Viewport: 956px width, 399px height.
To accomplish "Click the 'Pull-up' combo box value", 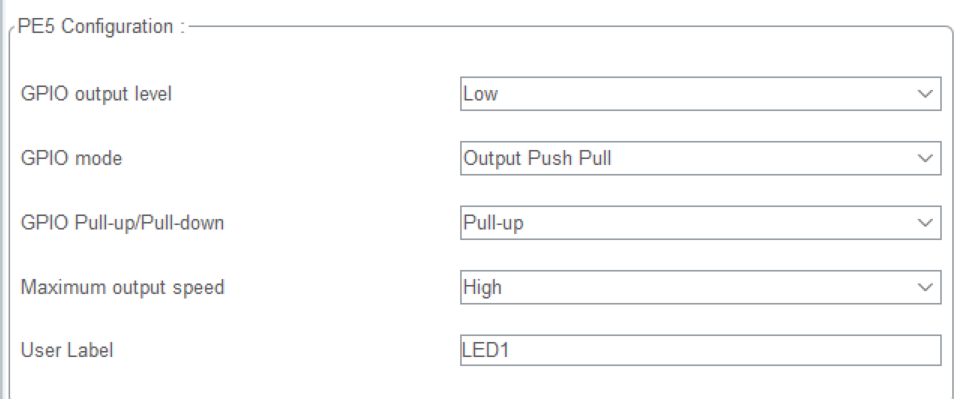I will (493, 223).
